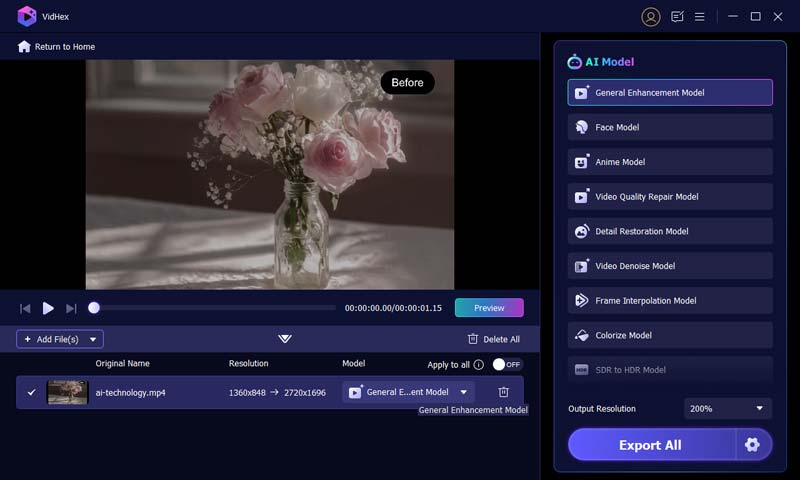This screenshot has width=800, height=480.
Task: Select the Detail Restoration Model
Action: (x=670, y=231)
